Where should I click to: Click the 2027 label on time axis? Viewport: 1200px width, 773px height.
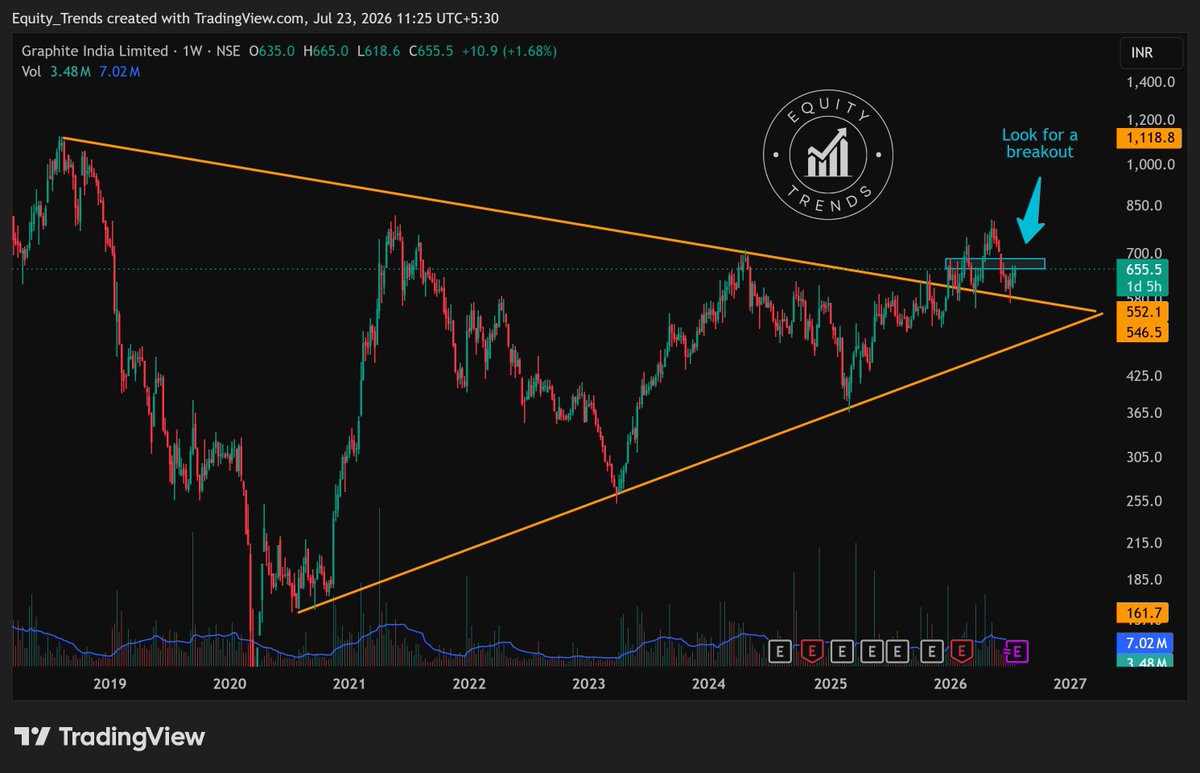pos(1070,684)
